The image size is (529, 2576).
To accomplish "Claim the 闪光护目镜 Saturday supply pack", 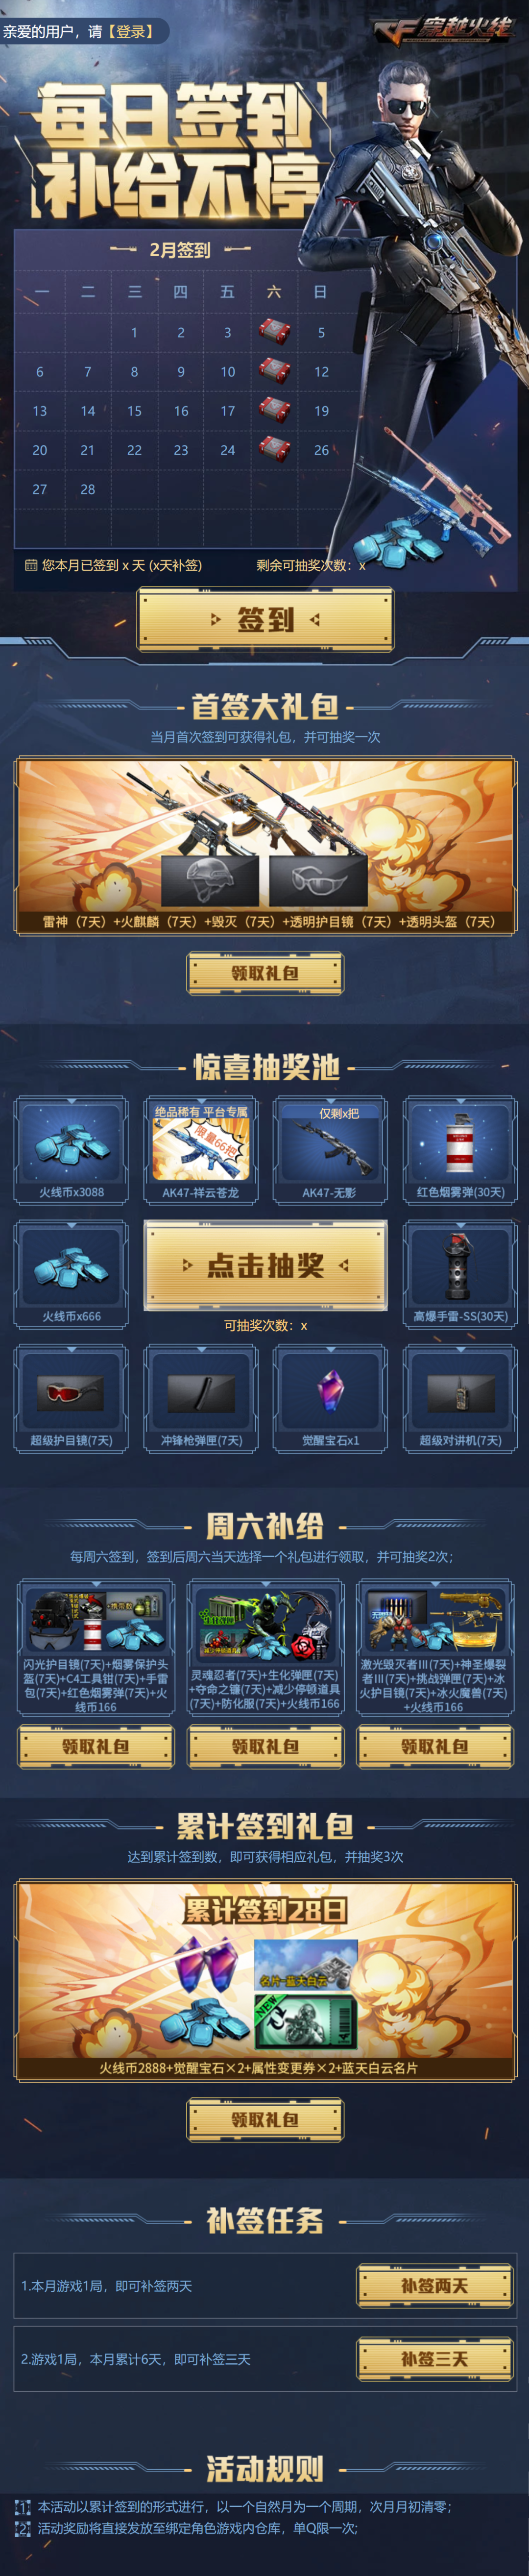I will coord(95,1746).
